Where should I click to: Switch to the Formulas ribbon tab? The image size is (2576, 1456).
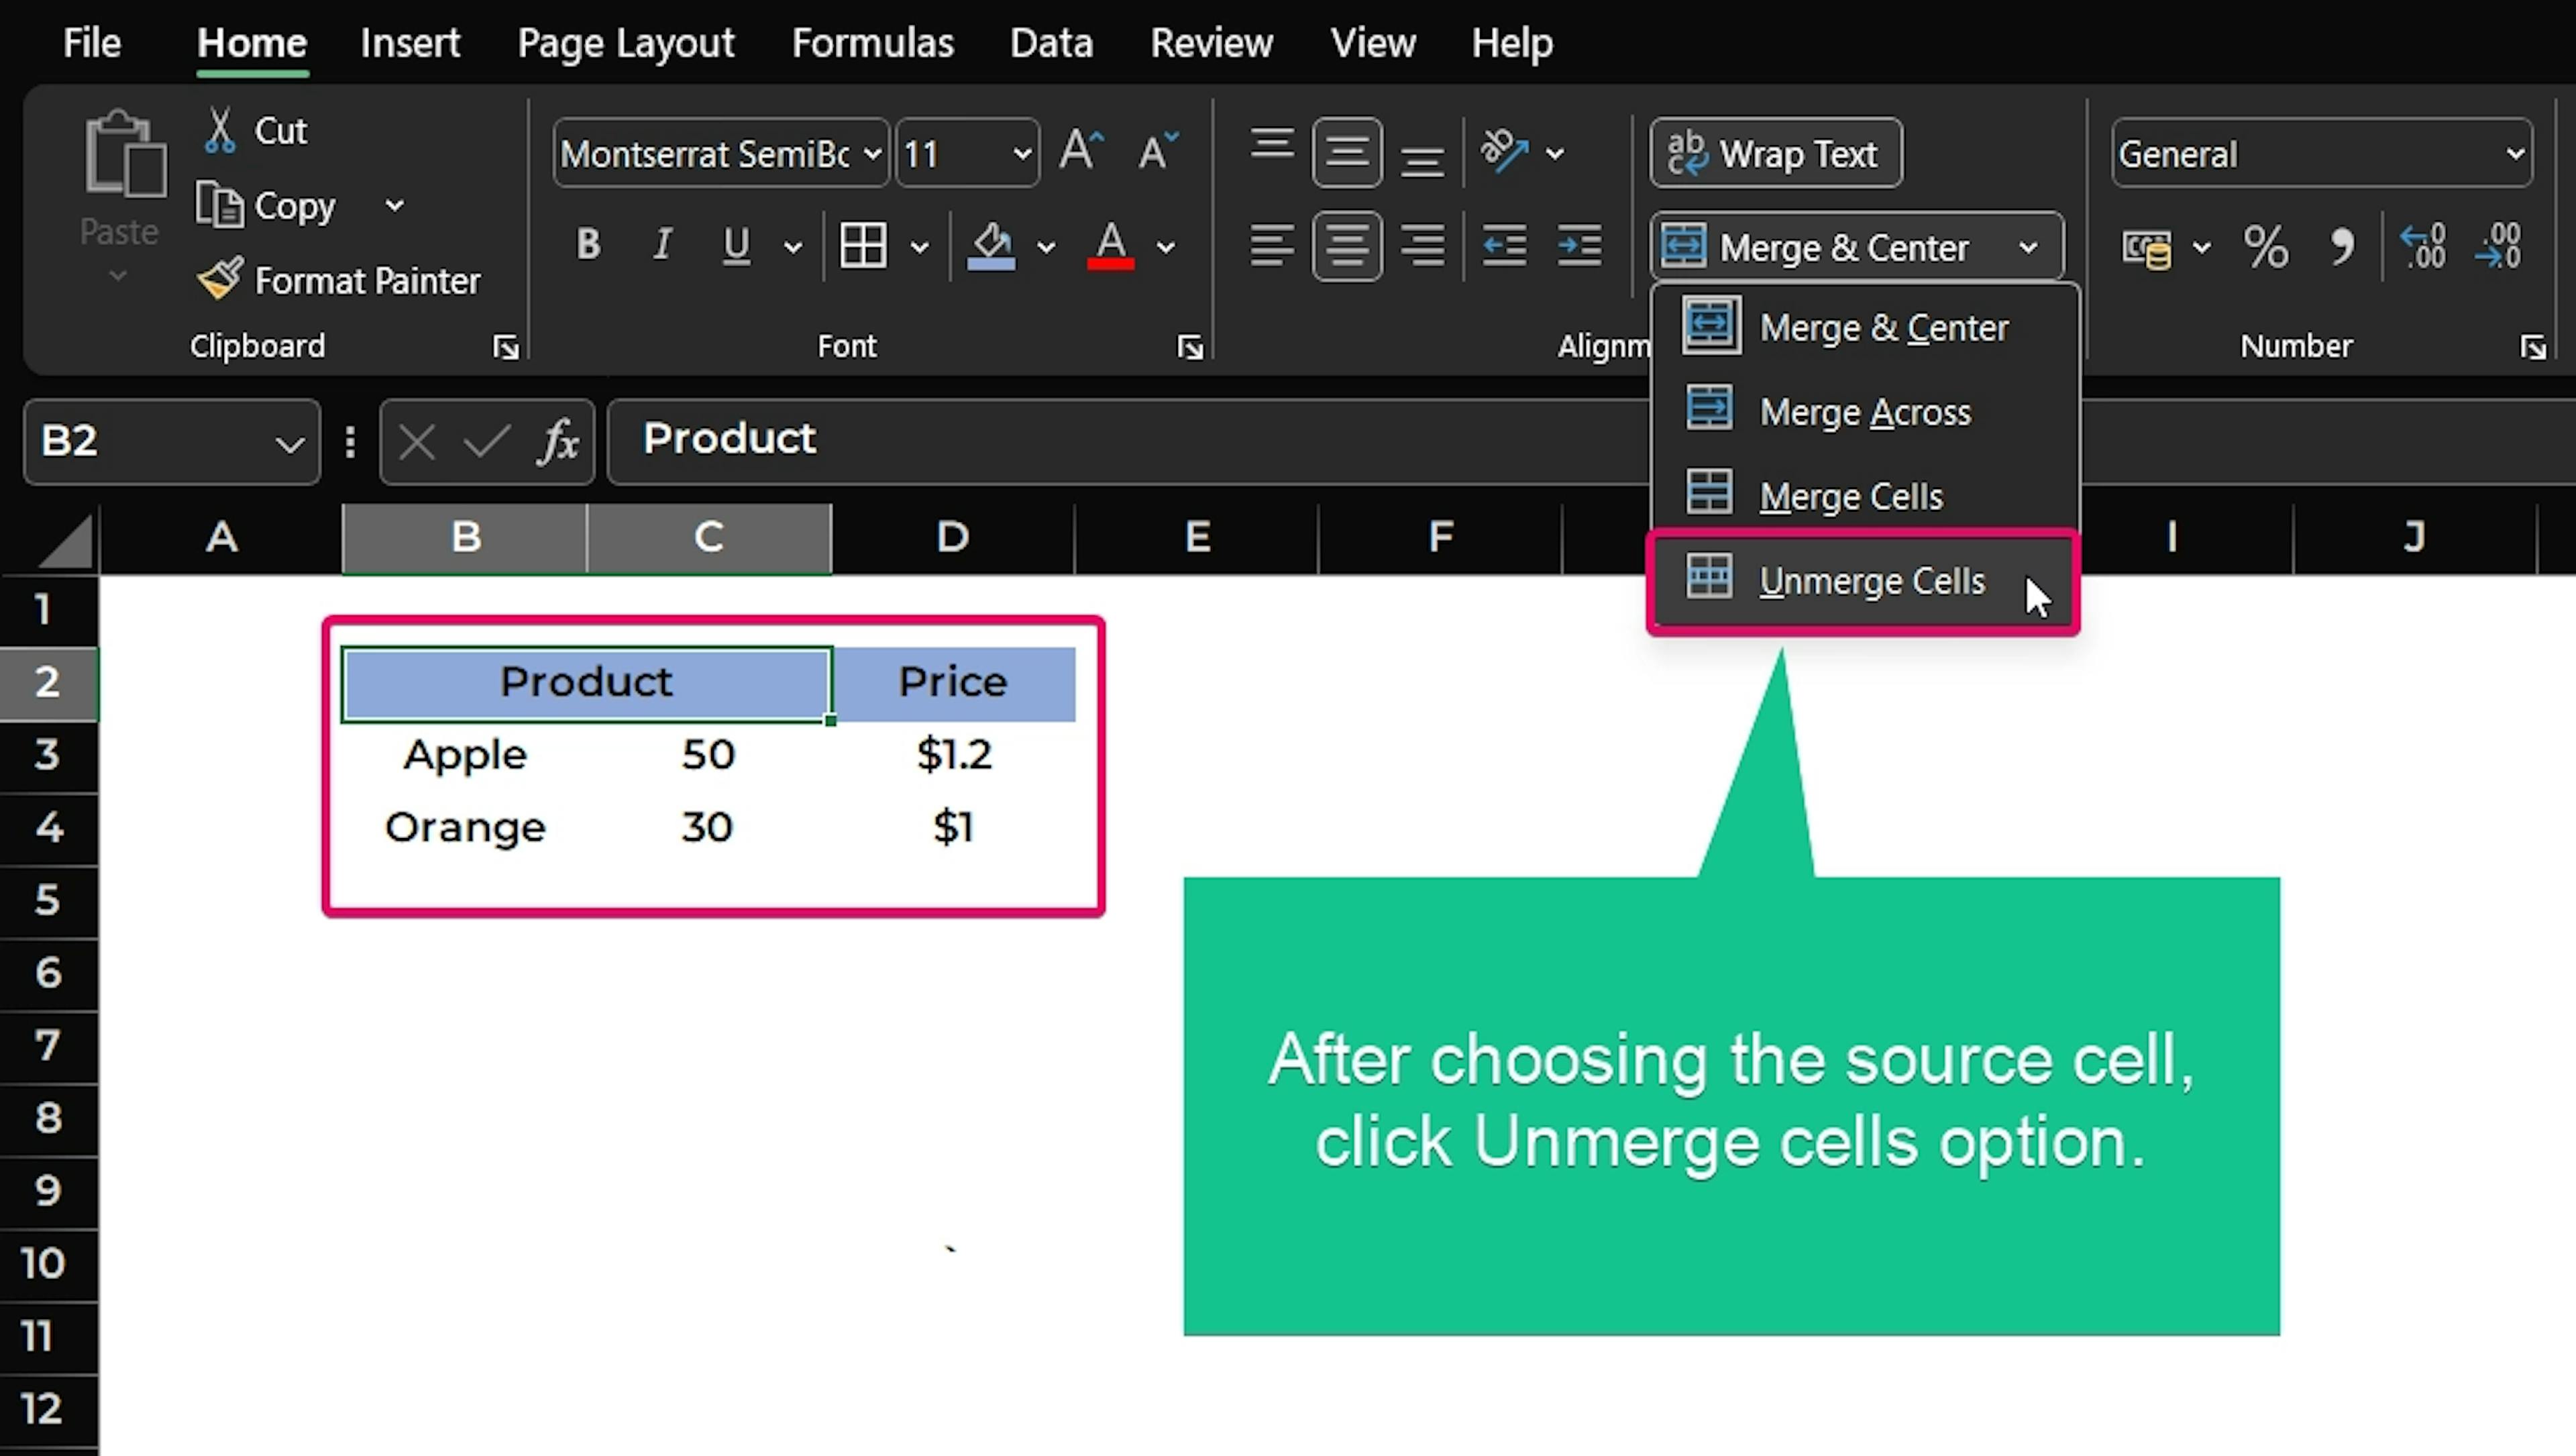(x=872, y=43)
